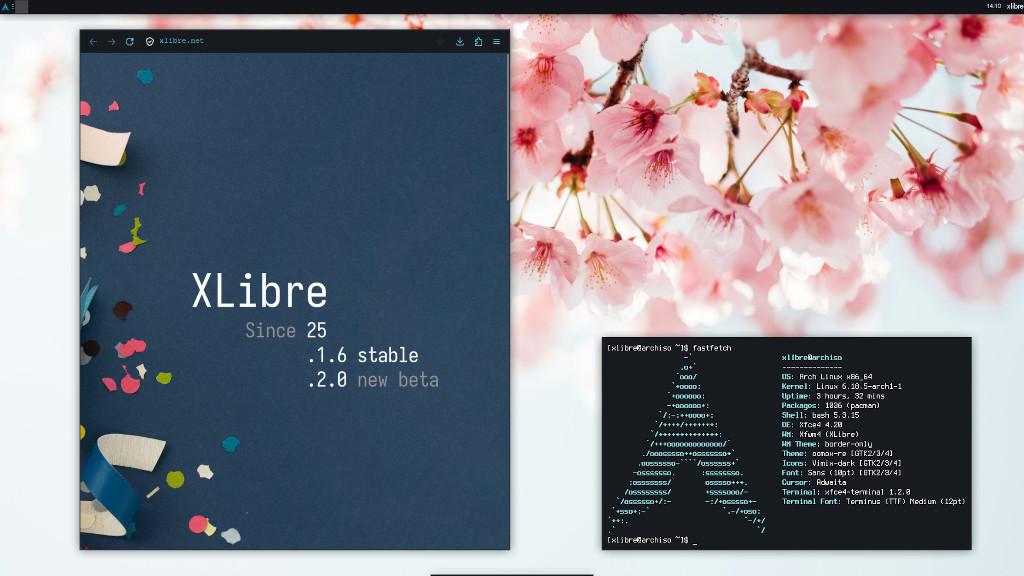Image resolution: width=1024 pixels, height=576 pixels.
Task: Click the 'Shell: bash 5.3.15' line
Action: click(820, 415)
